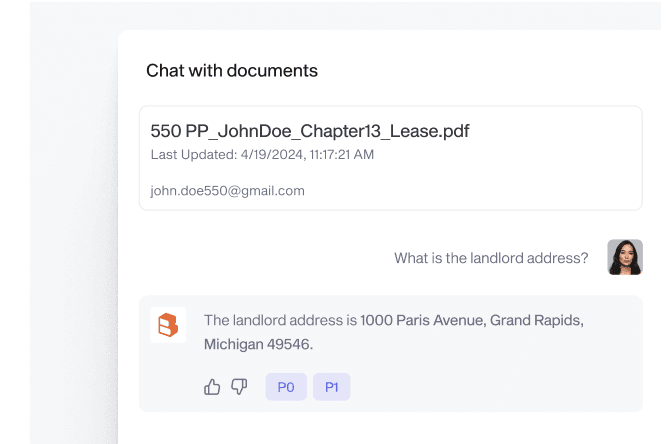The height and width of the screenshot is (444, 670).
Task: Open the P1 page reference
Action: point(332,387)
